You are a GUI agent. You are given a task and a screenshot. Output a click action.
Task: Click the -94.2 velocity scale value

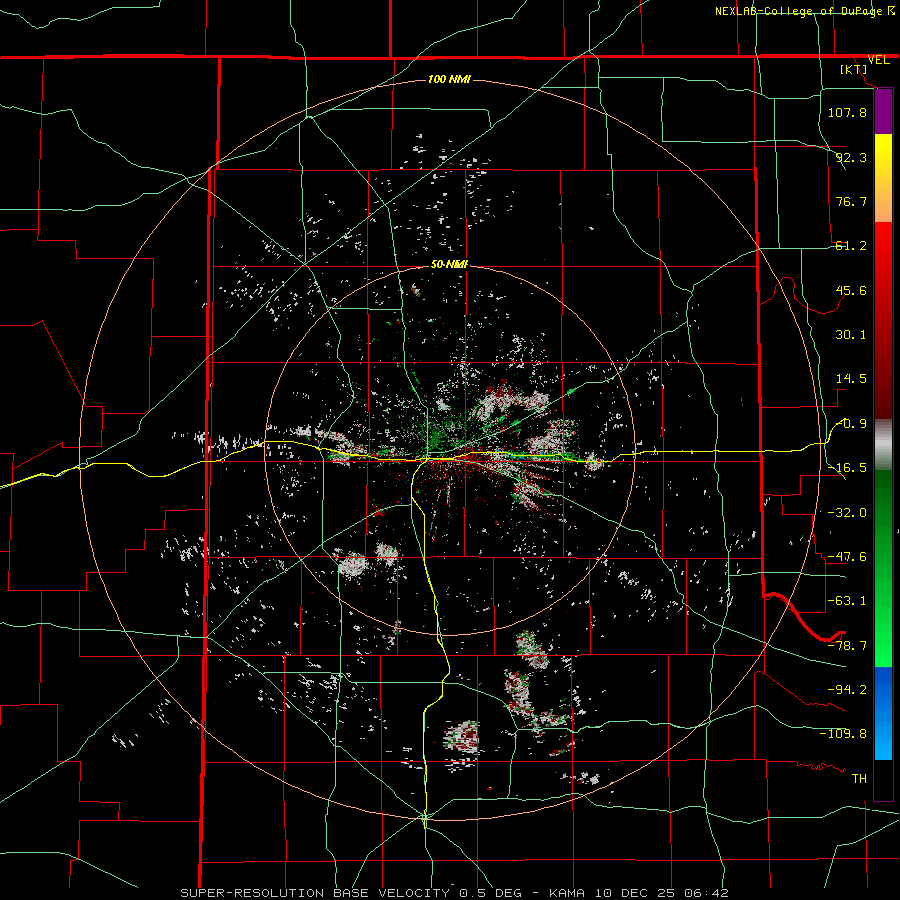(x=847, y=689)
